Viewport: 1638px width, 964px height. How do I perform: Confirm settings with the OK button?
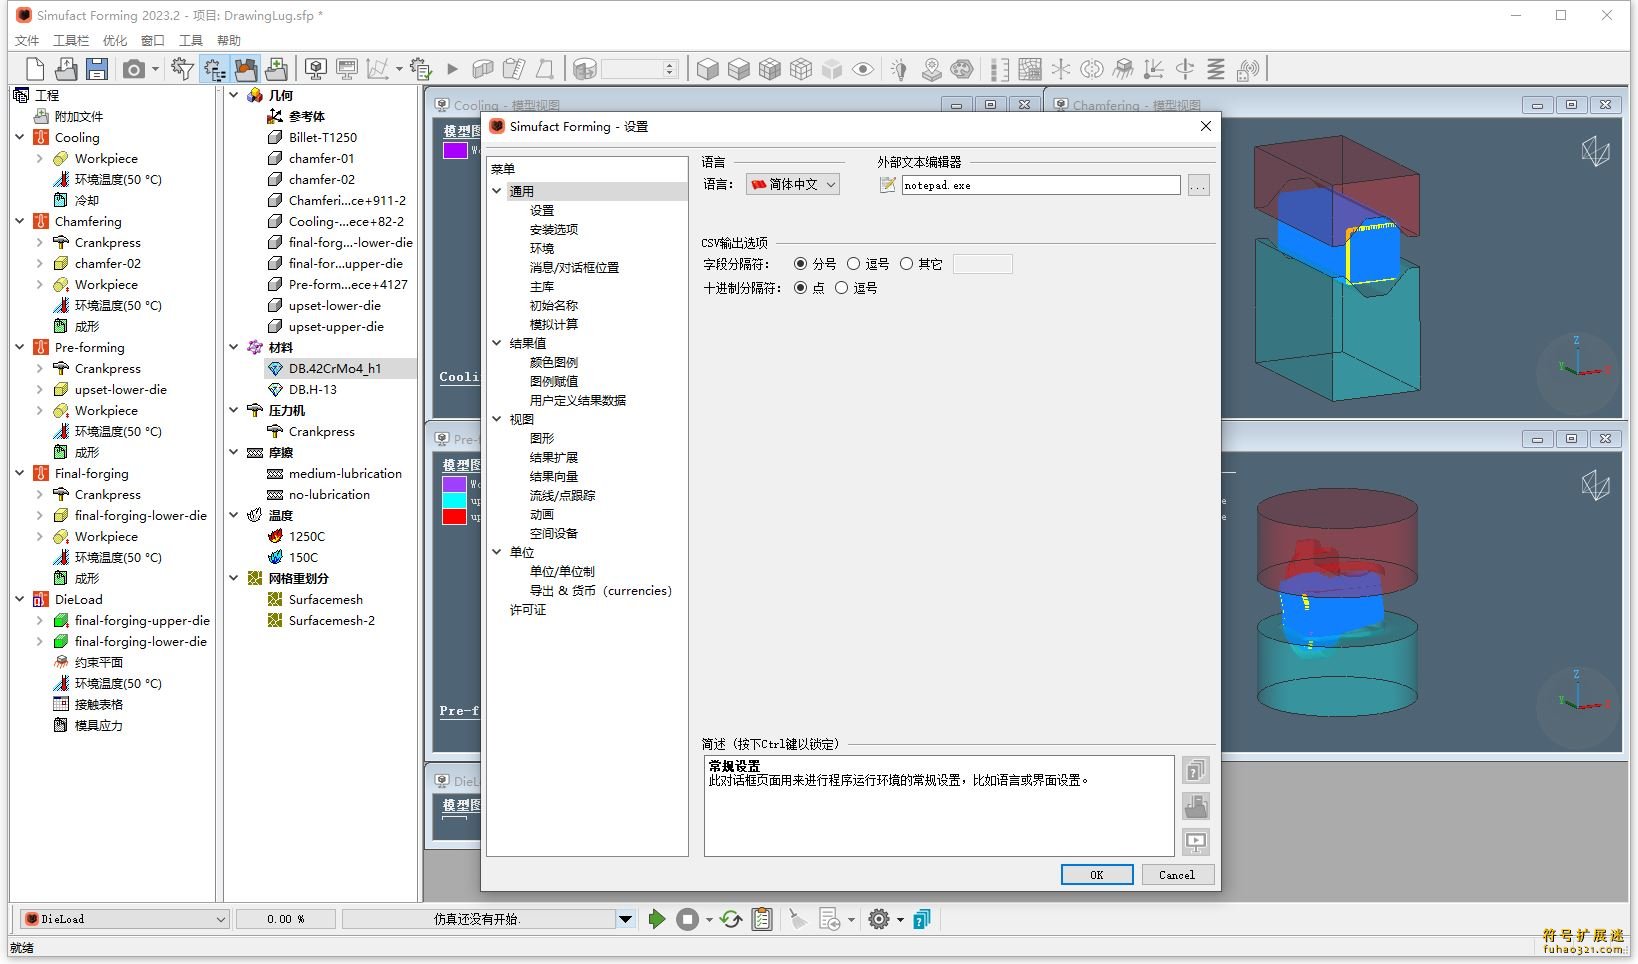[1097, 875]
